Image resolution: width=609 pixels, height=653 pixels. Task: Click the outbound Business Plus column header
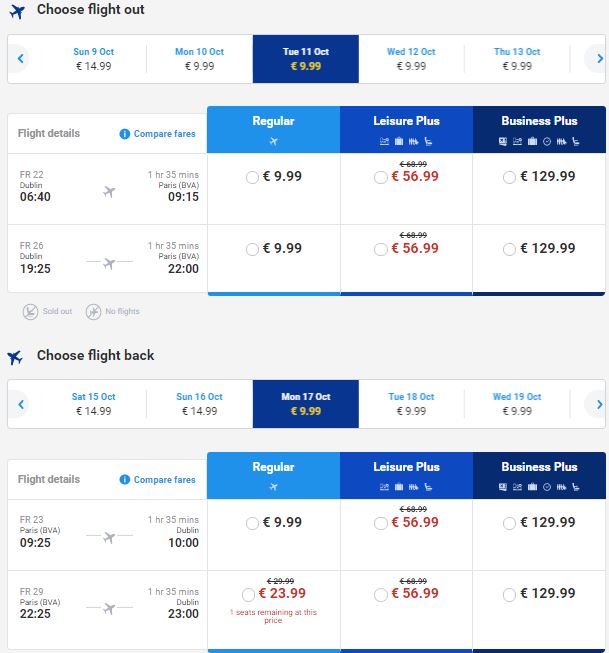click(x=539, y=130)
